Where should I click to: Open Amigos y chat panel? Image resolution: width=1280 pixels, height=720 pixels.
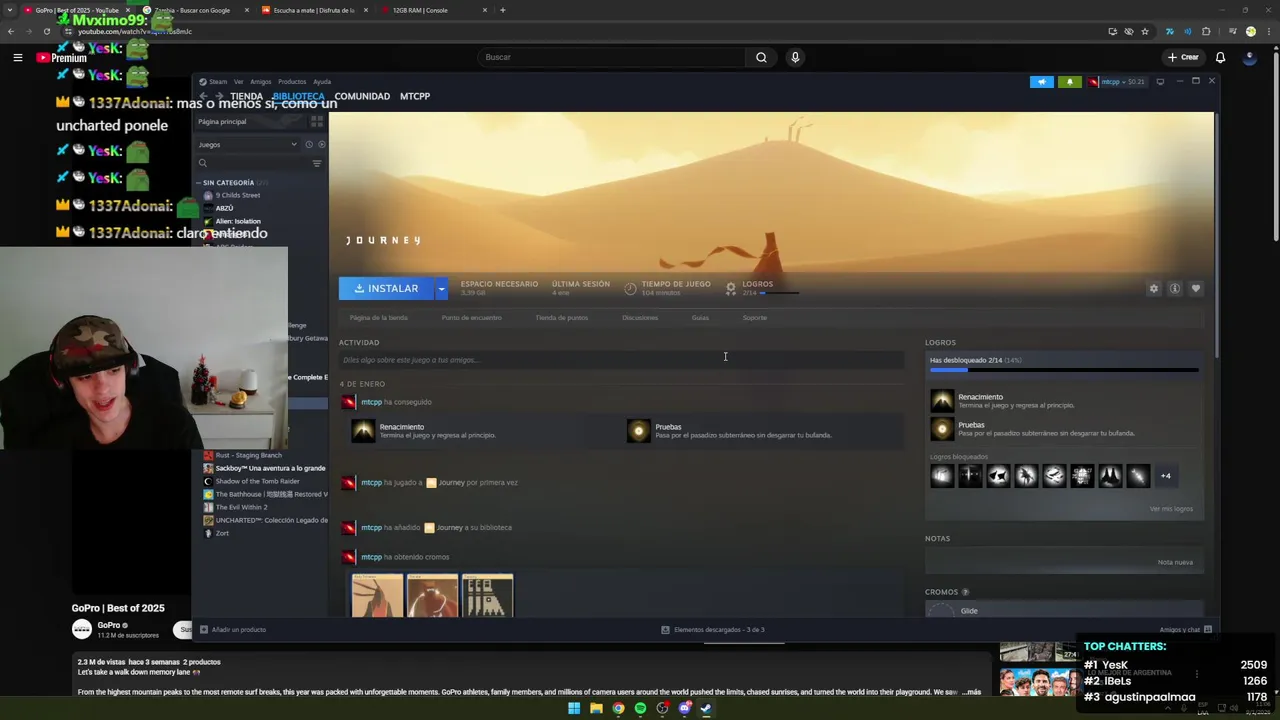[x=1186, y=630]
